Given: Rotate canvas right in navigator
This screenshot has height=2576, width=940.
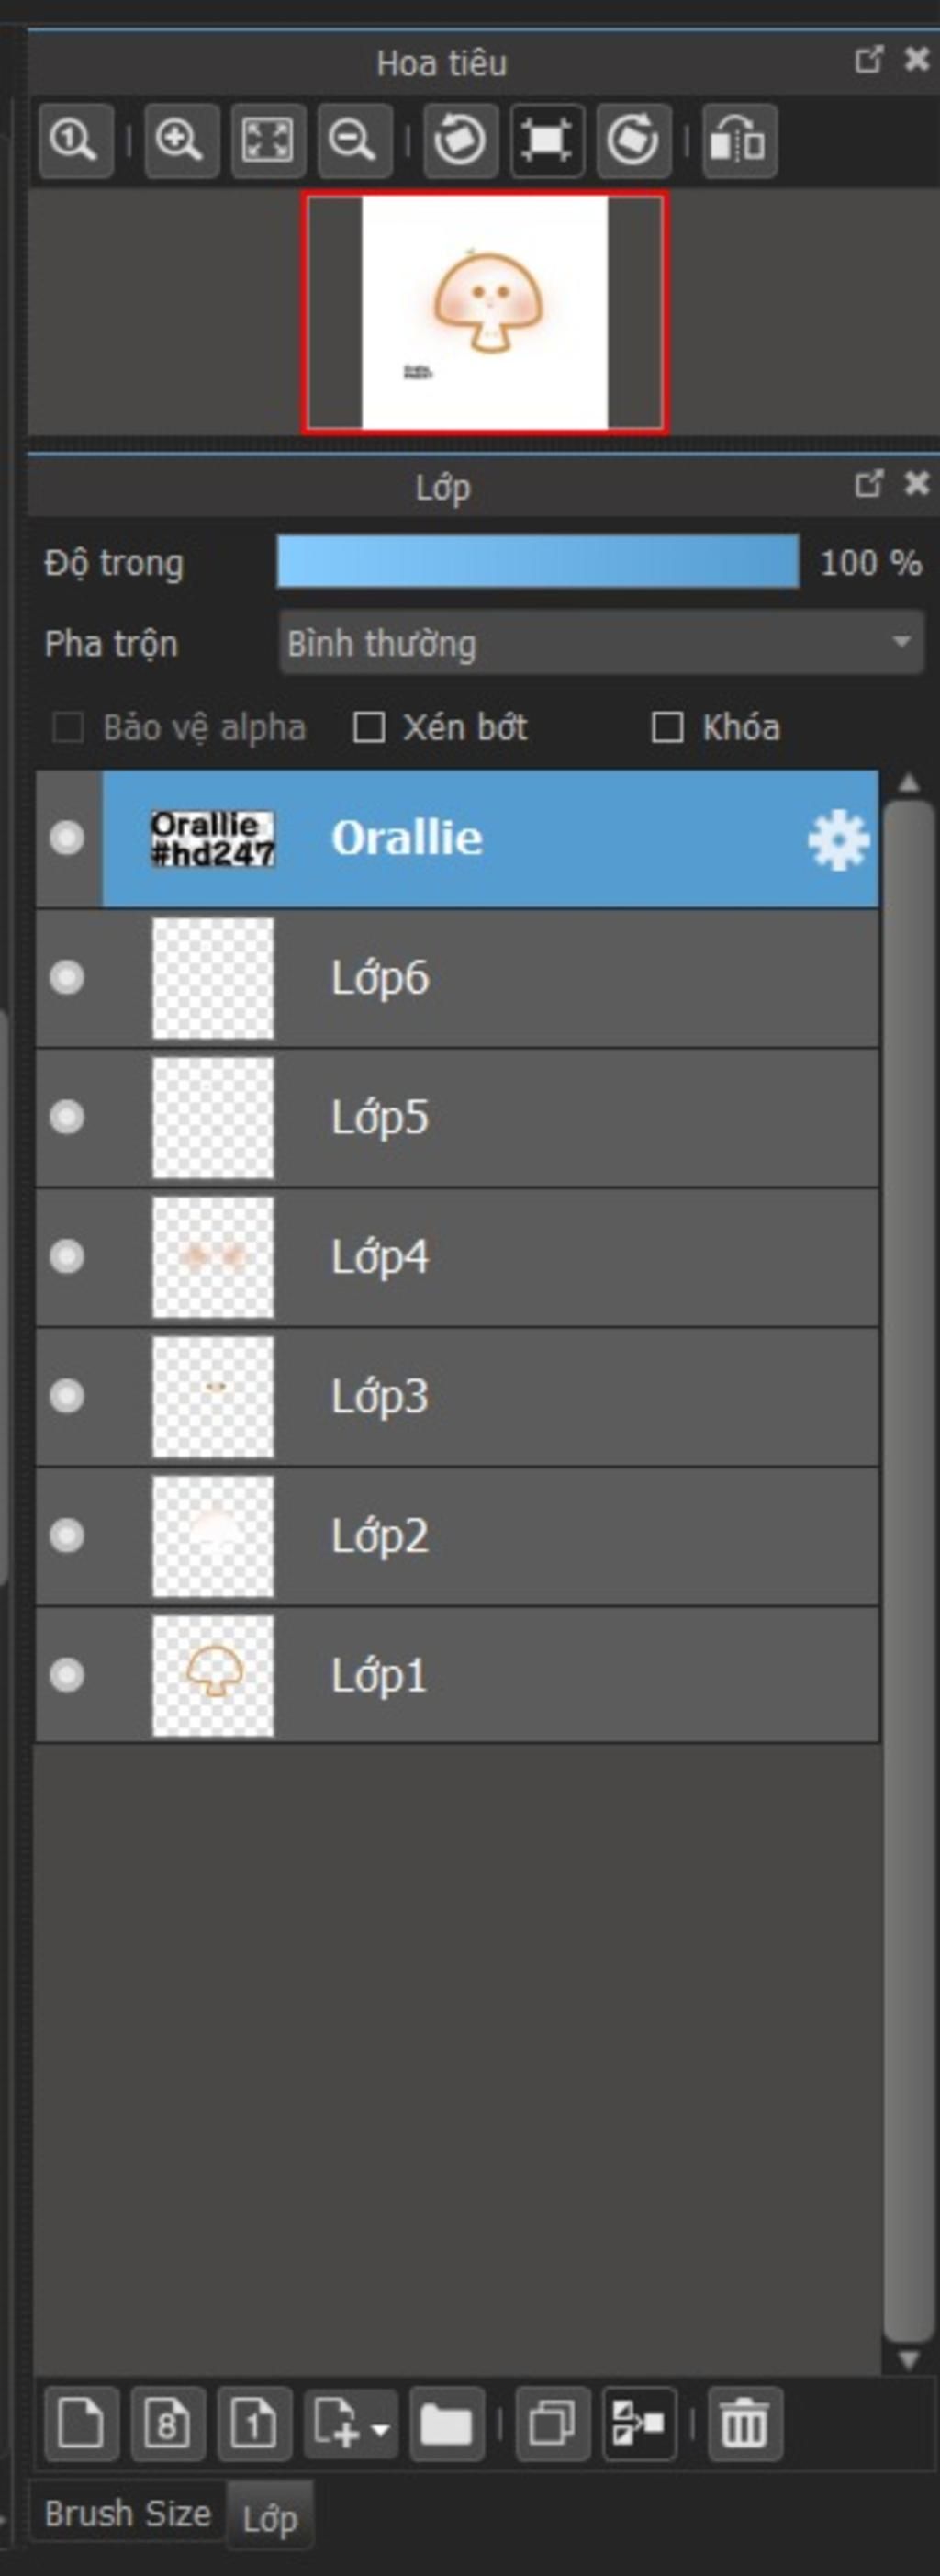Looking at the screenshot, I should point(633,141).
